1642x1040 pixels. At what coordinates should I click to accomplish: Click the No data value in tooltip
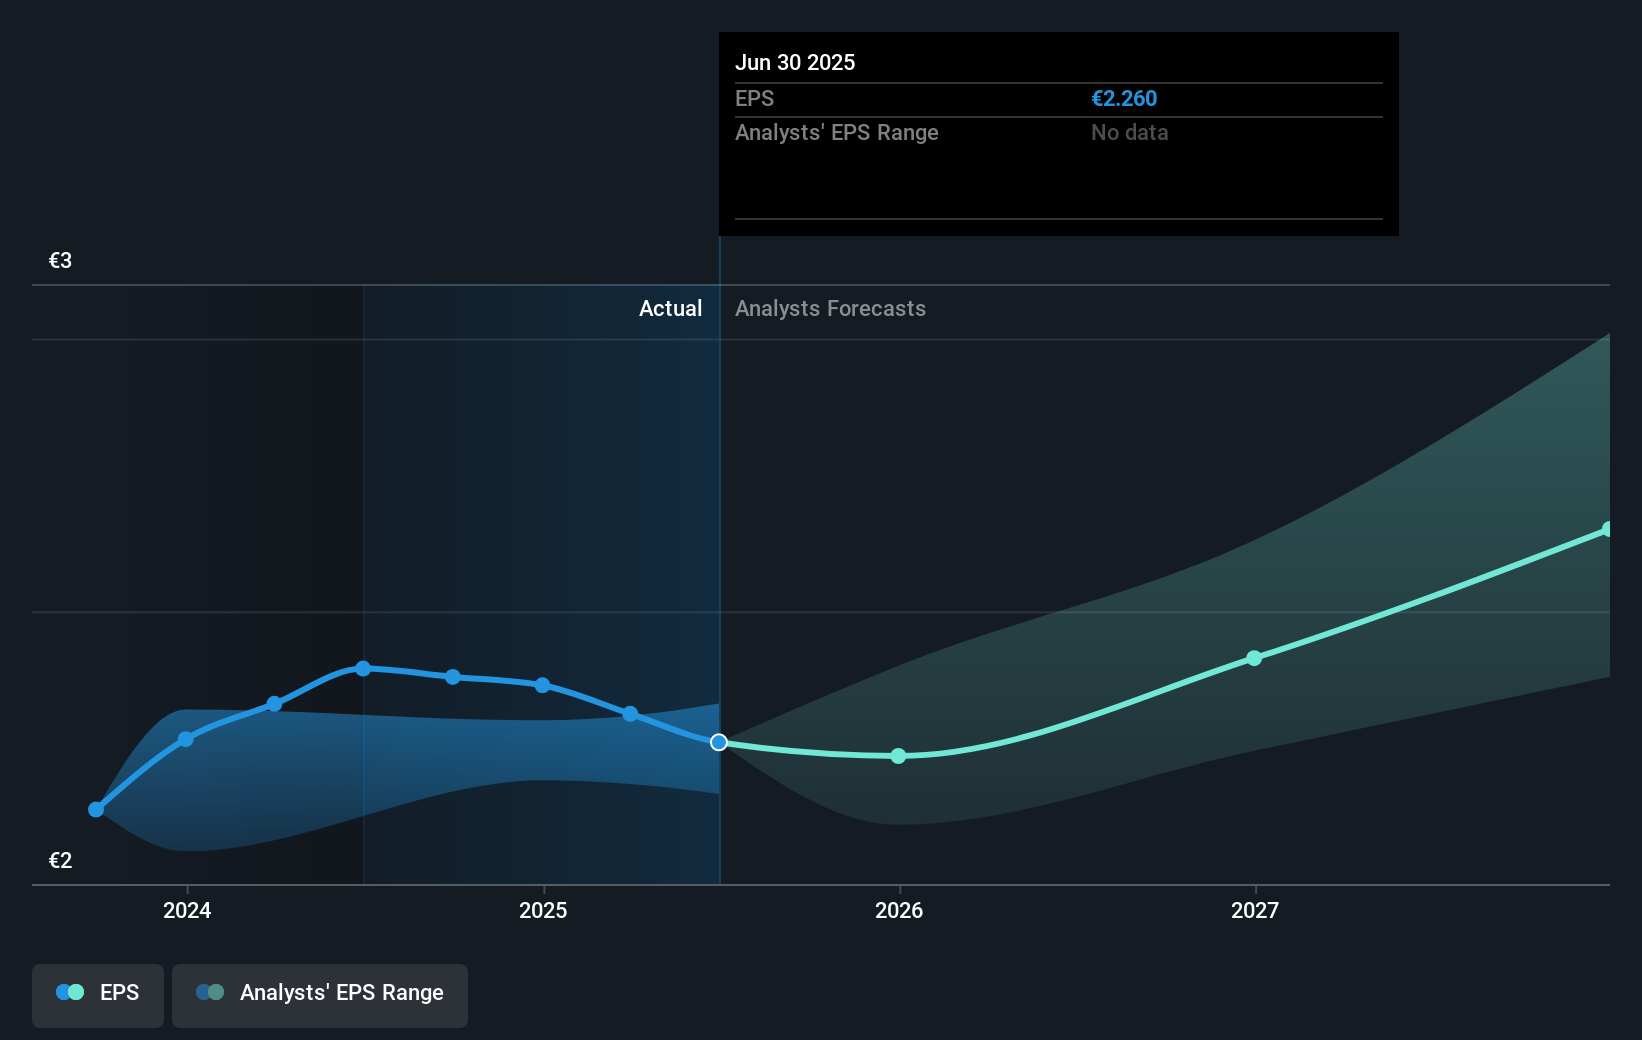(x=1129, y=132)
